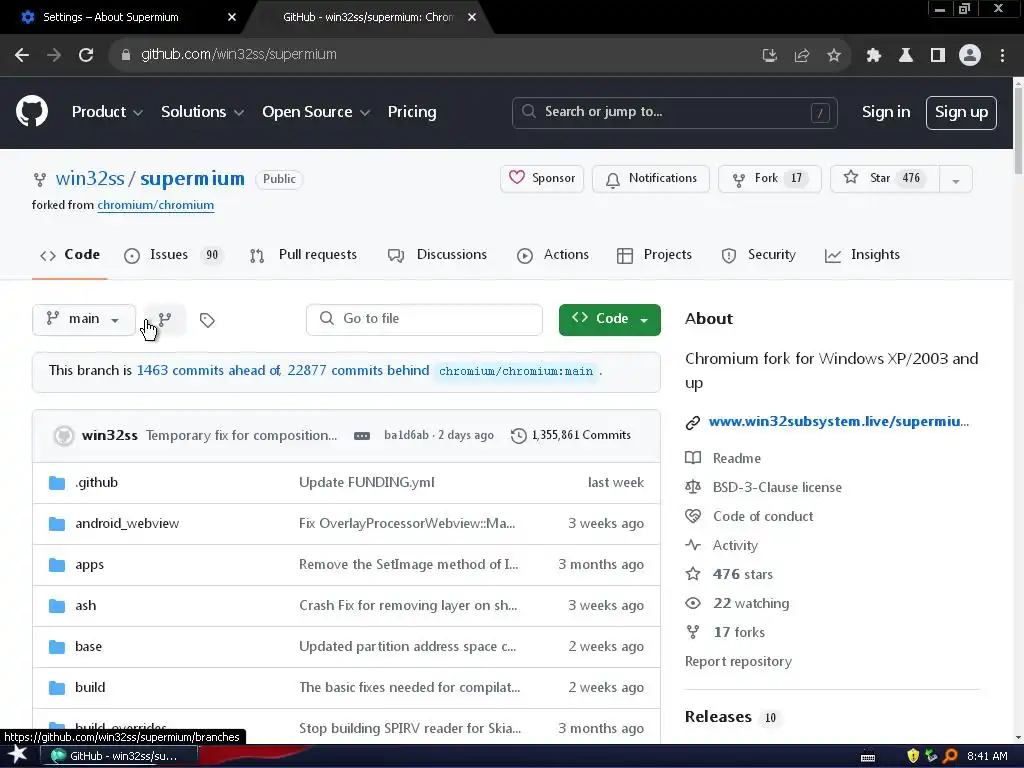Image resolution: width=1024 pixels, height=768 pixels.
Task: Open the 1,355,861 Commits history
Action: click(x=571, y=435)
